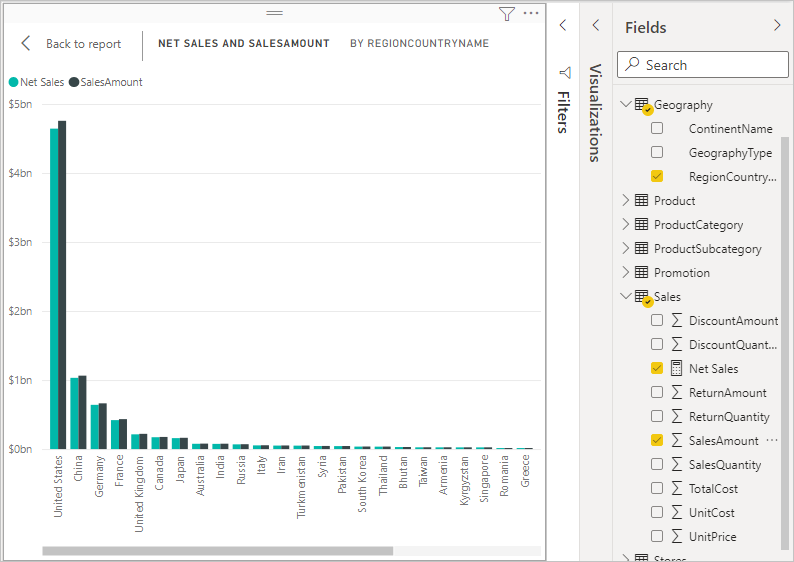794x562 pixels.
Task: Click Back to report link
Action: point(83,44)
